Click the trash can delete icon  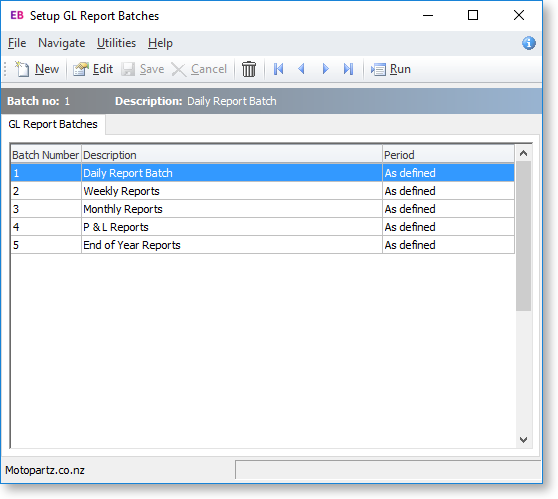pyautogui.click(x=249, y=69)
